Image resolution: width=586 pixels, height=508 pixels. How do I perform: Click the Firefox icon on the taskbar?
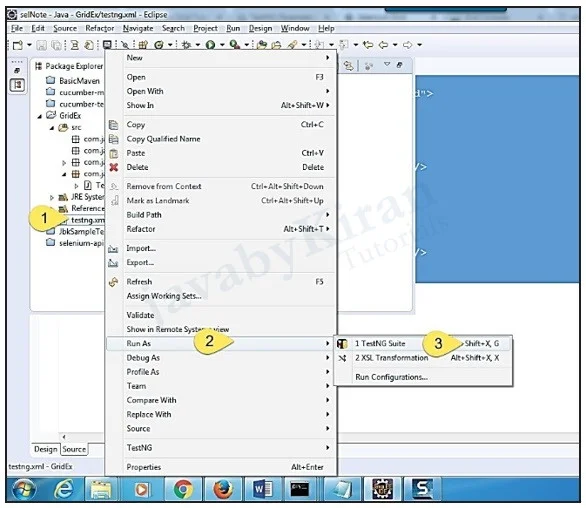[x=223, y=489]
